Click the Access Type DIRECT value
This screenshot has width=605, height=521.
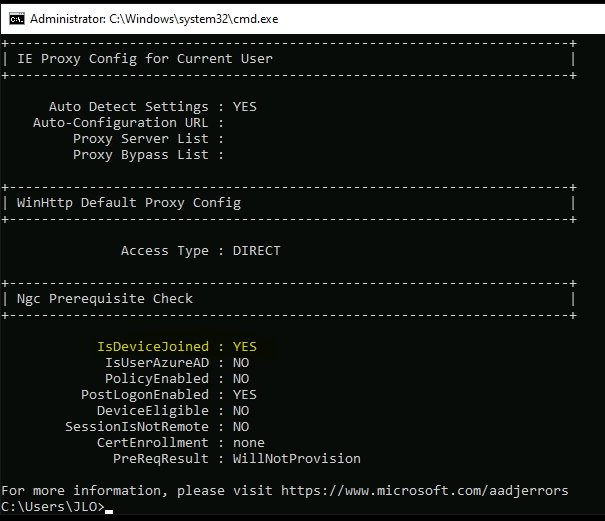click(257, 250)
